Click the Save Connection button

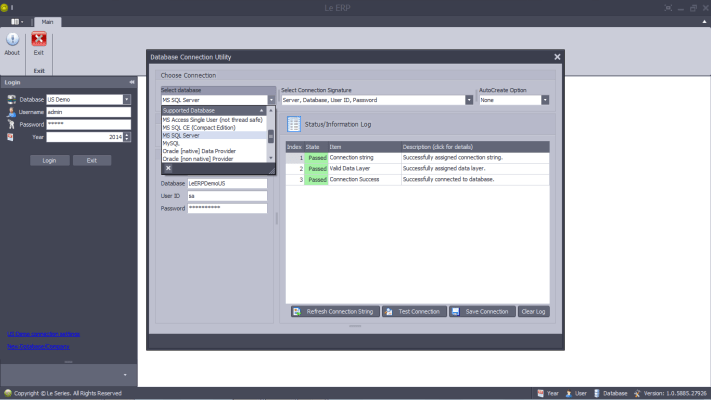482,312
